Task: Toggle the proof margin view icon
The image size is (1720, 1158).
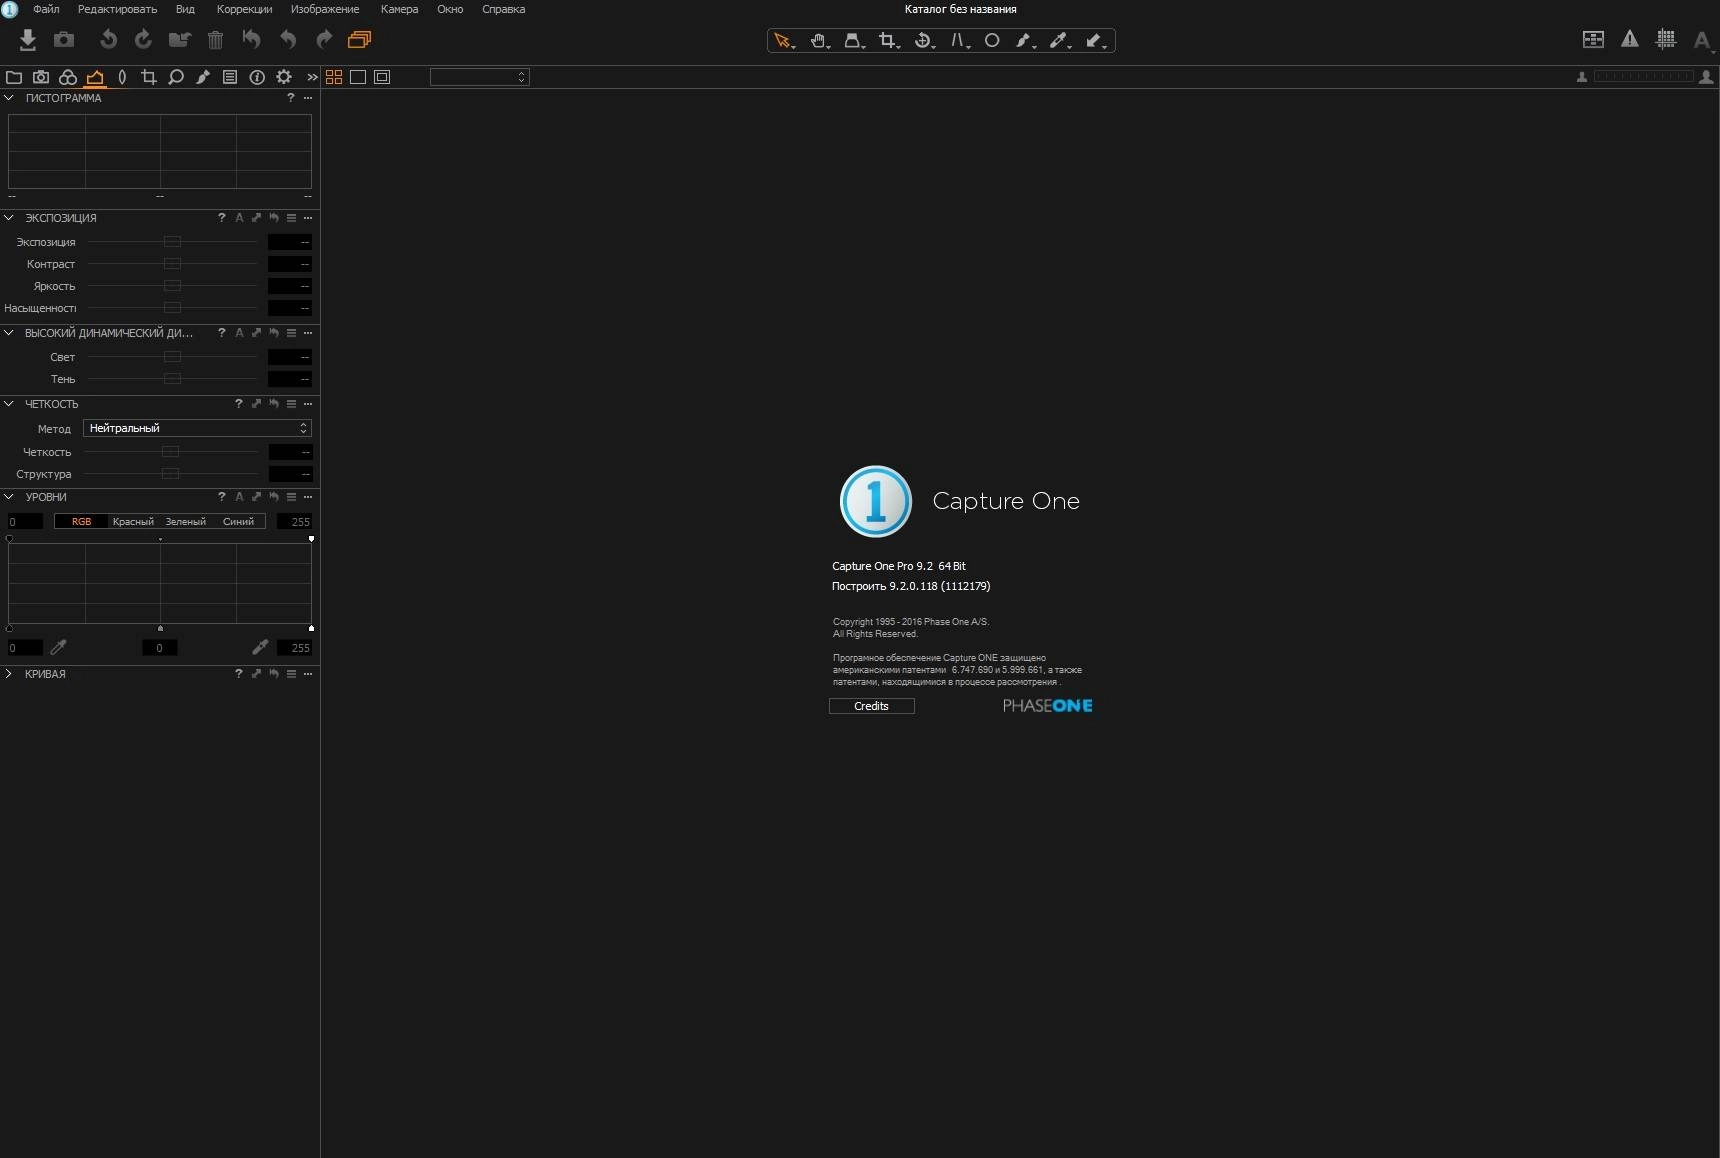Action: (x=382, y=77)
